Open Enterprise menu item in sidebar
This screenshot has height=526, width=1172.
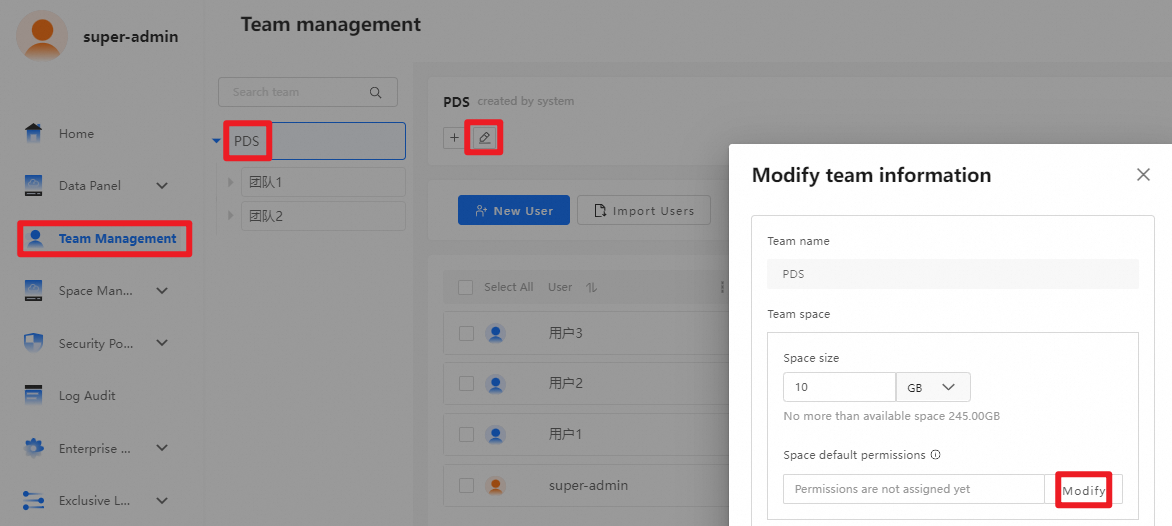[96, 449]
